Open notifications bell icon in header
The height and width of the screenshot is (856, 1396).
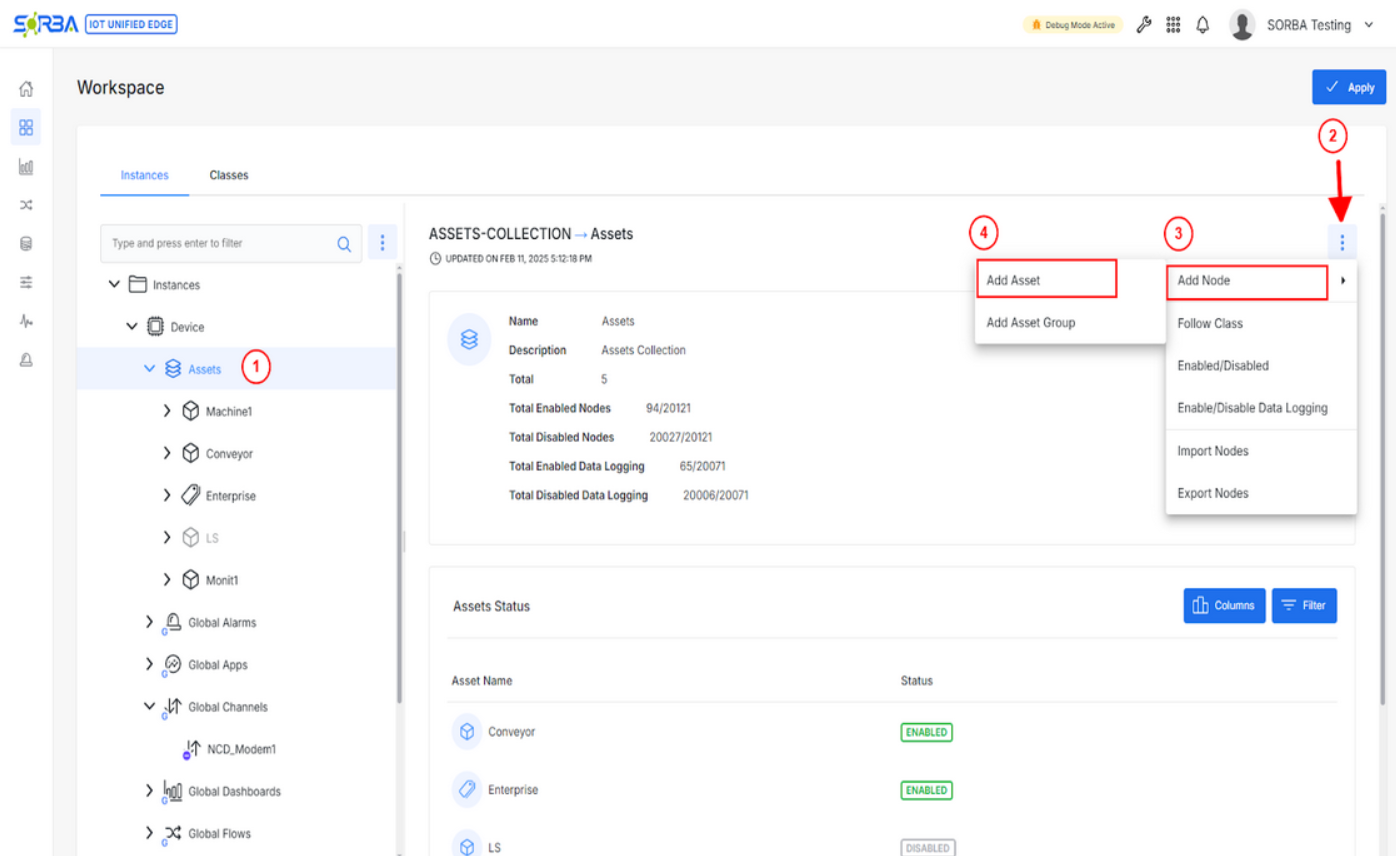tap(1202, 25)
